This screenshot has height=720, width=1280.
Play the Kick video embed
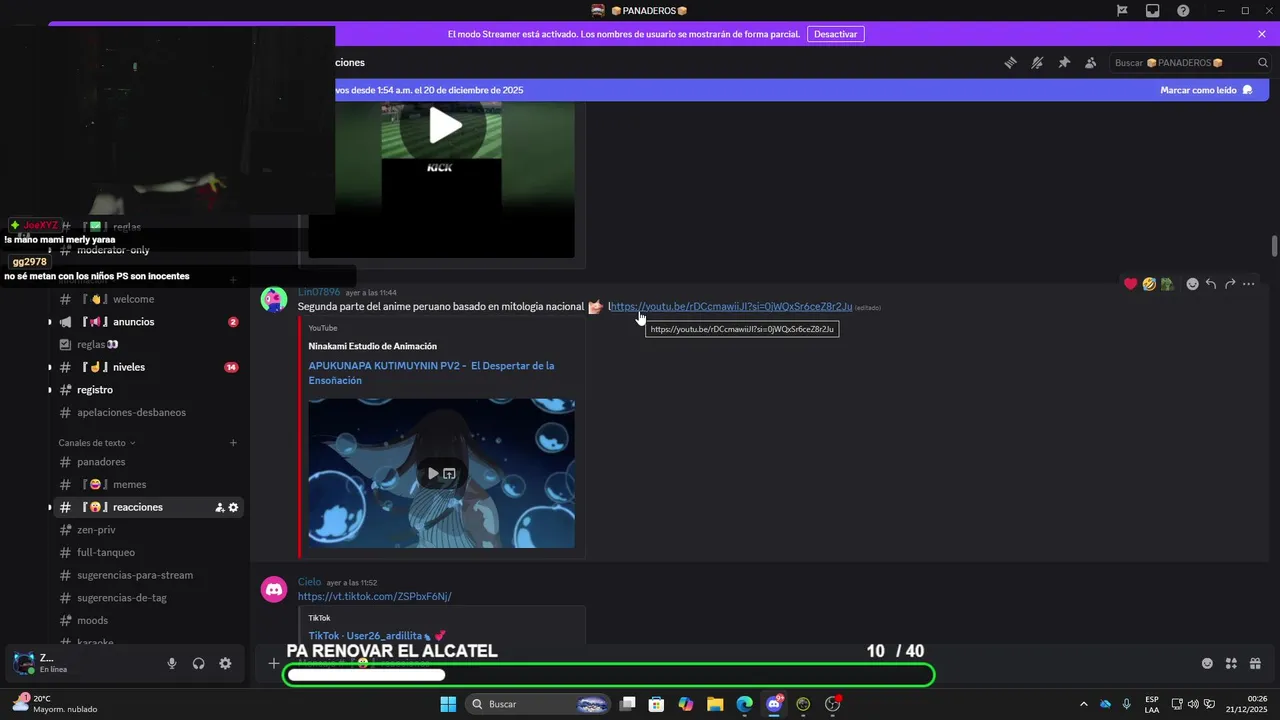point(445,126)
